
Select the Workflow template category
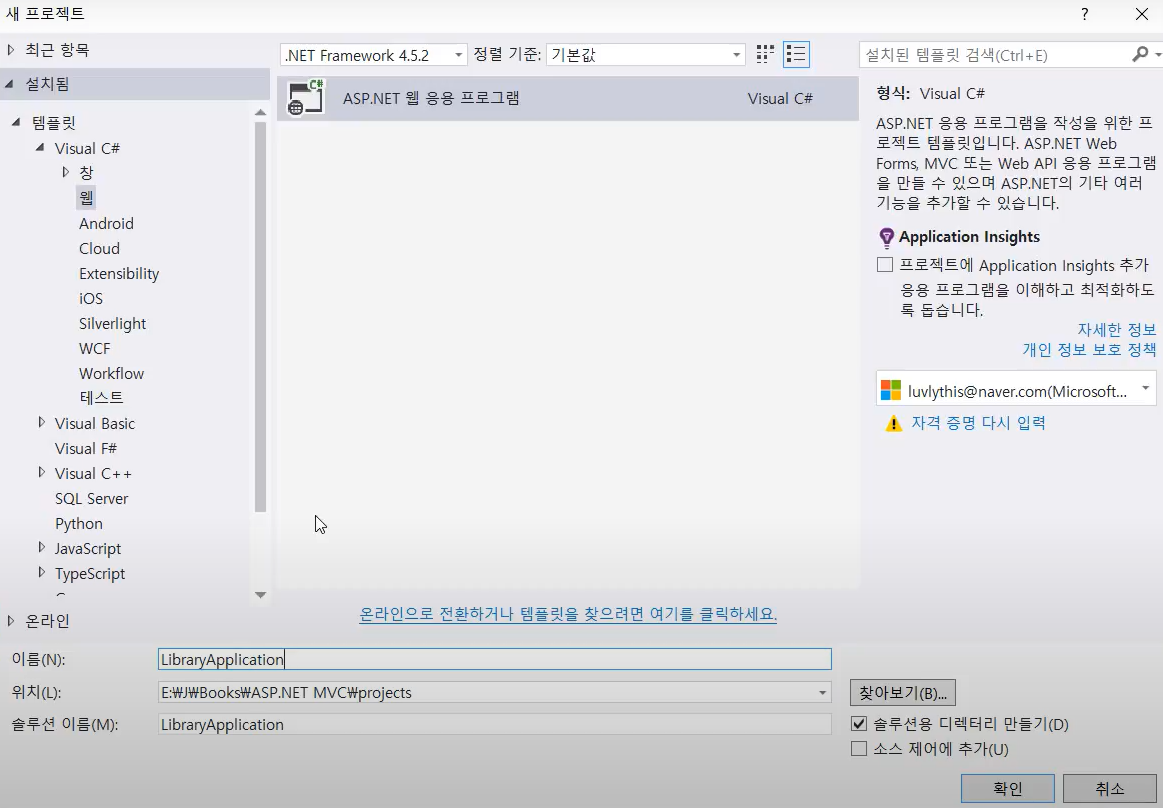111,373
